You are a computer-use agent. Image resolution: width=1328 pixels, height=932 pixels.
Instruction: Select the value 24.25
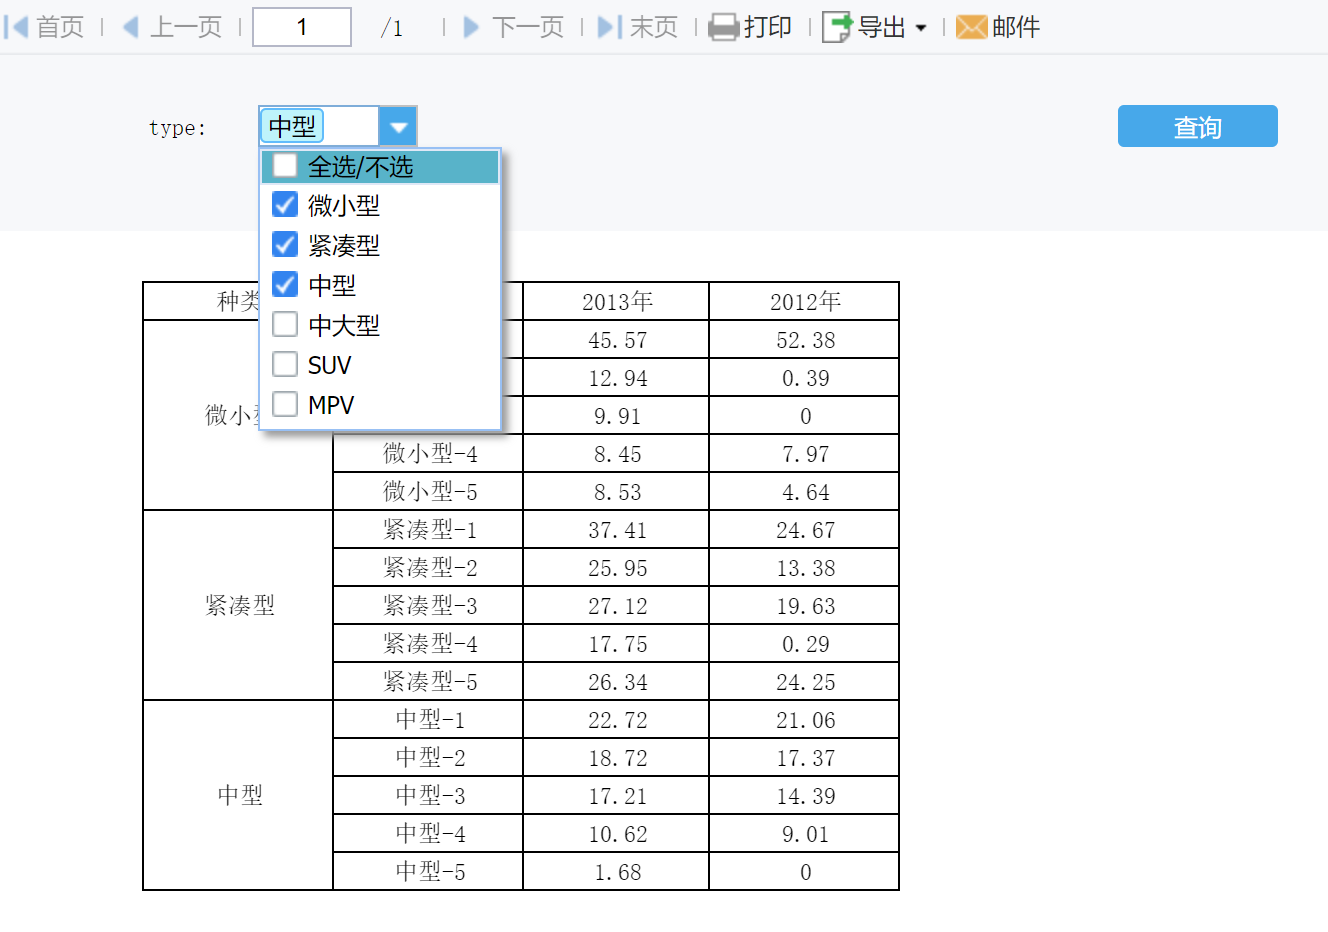tap(804, 681)
